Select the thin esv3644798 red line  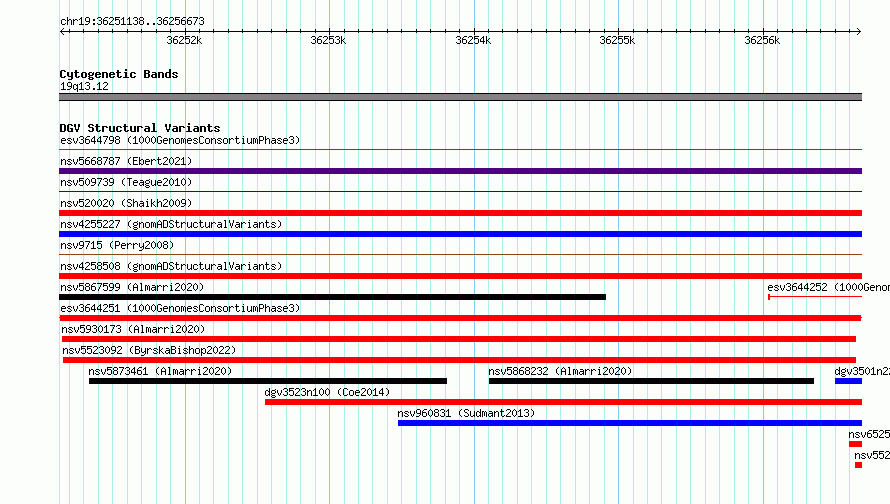tap(460, 150)
